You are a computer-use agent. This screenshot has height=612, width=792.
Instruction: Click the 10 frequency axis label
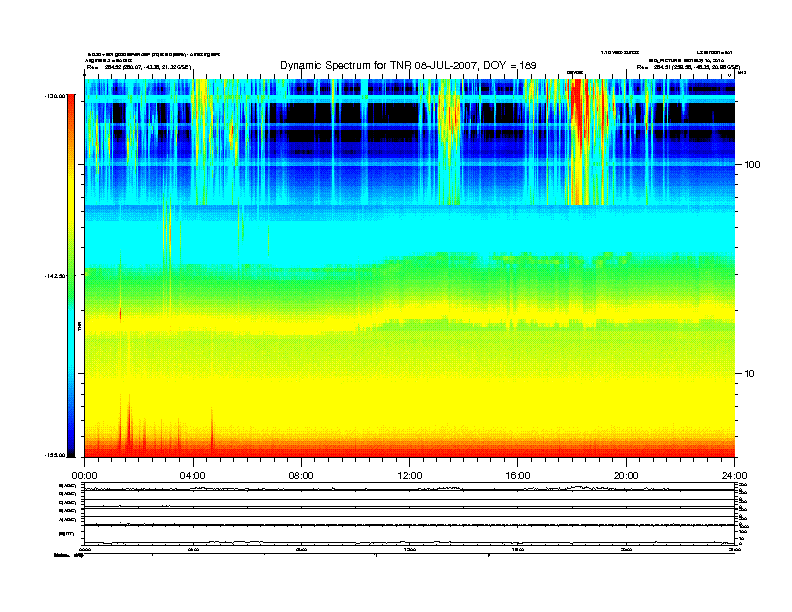tap(750, 374)
